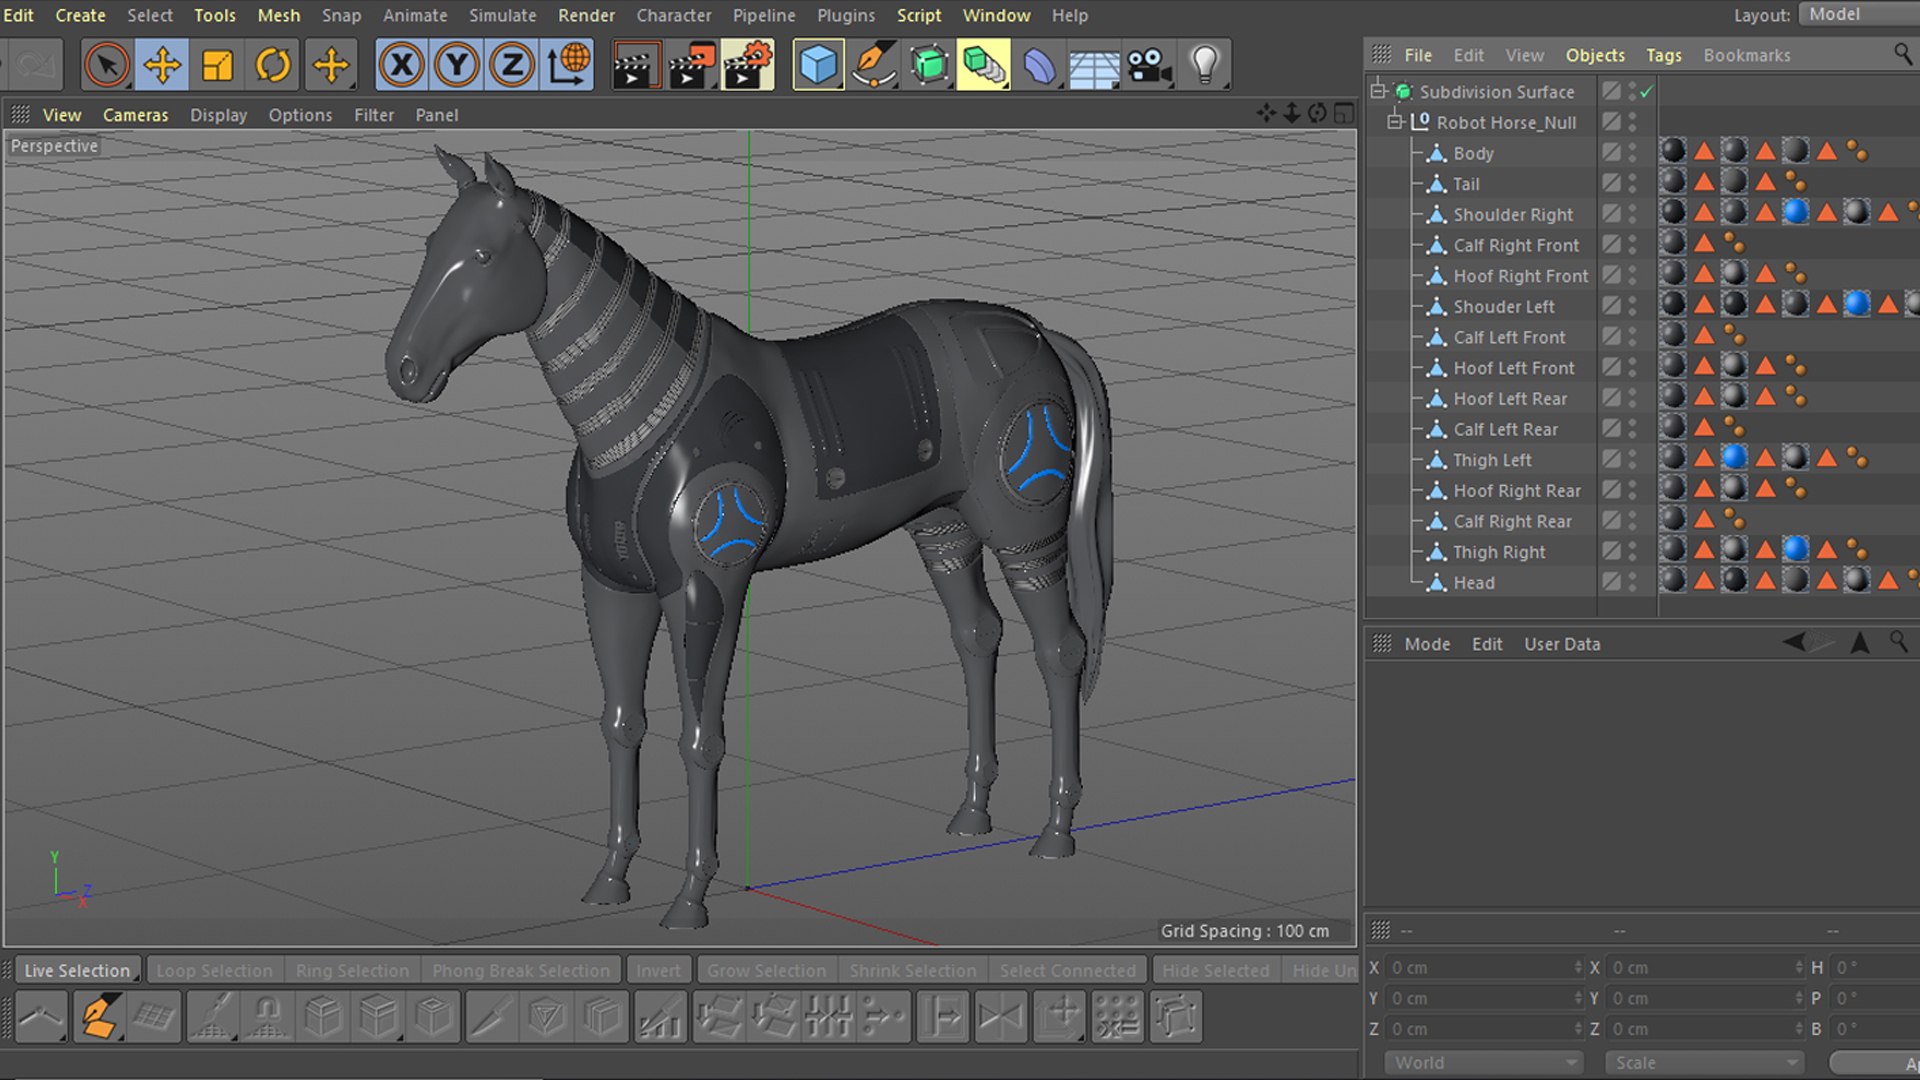1920x1080 pixels.
Task: Select the Shouder Left object row
Action: pos(1503,306)
